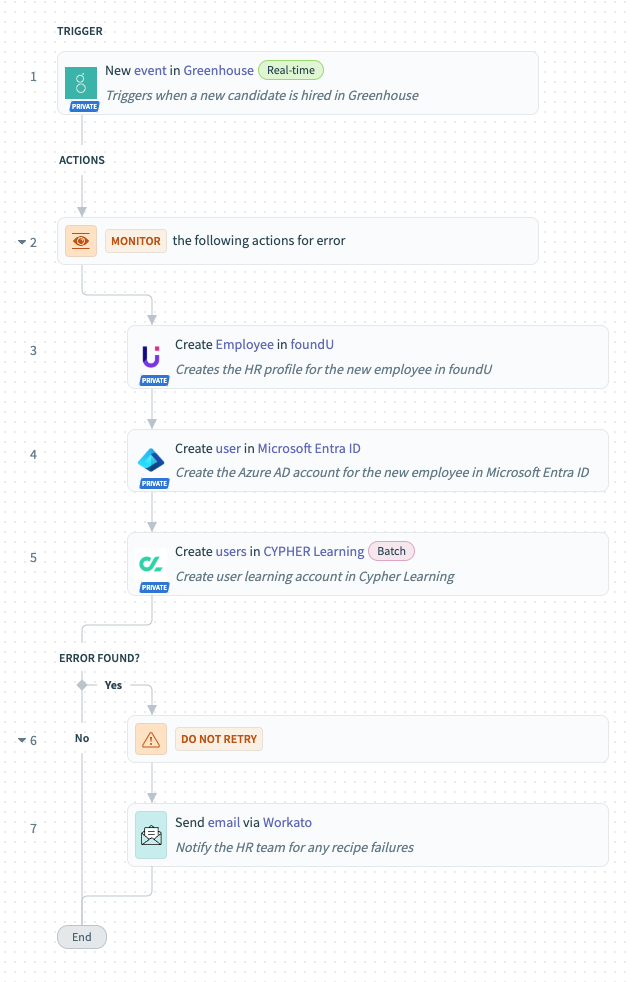
Task: Click the Microsoft Entra ID icon
Action: coord(151,460)
